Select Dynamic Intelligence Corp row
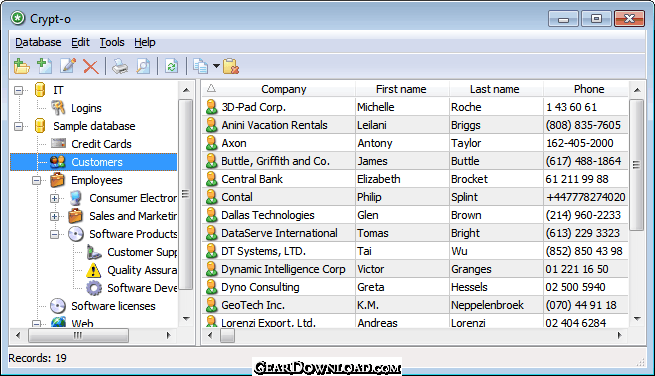Image resolution: width=655 pixels, height=376 pixels. pos(415,269)
